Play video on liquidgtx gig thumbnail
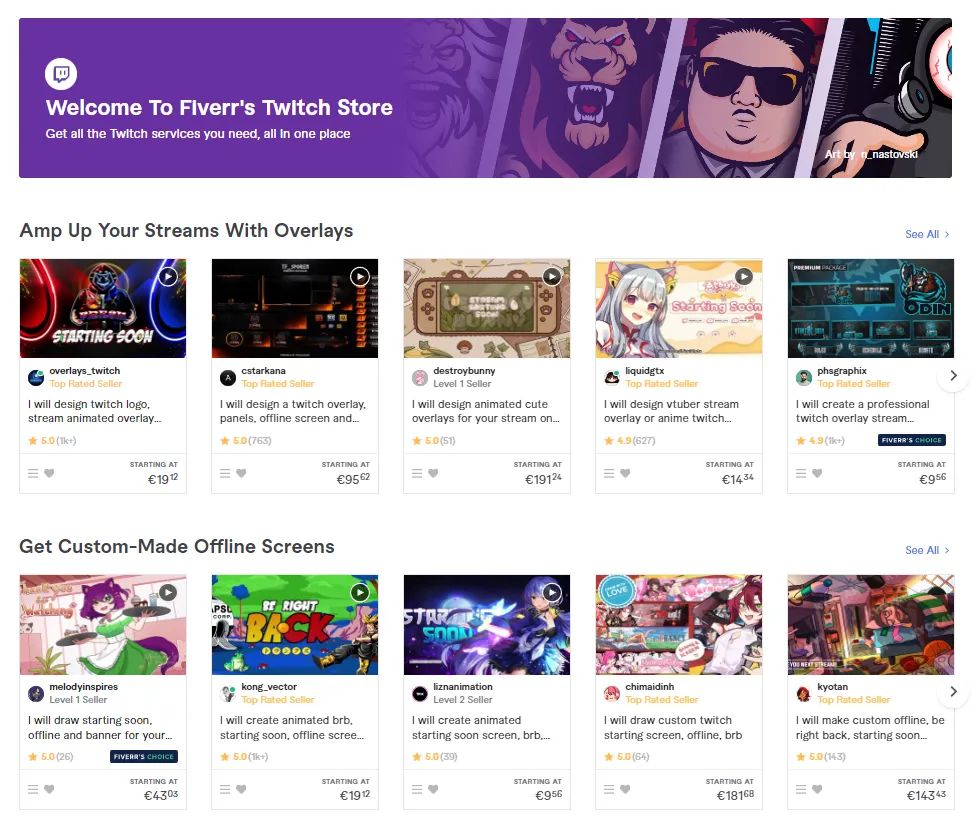Screen dimensions: 973x833 tap(744, 277)
